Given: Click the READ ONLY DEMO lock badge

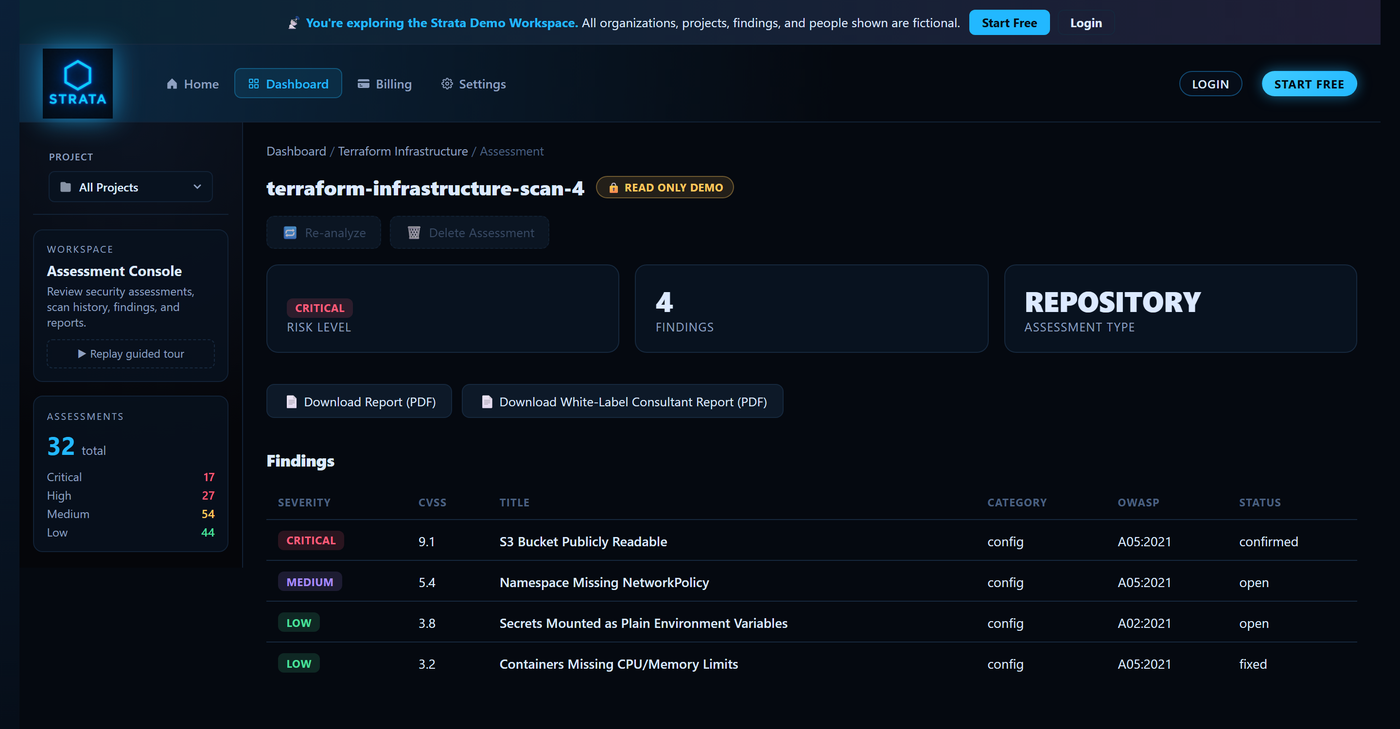Looking at the screenshot, I should point(665,187).
